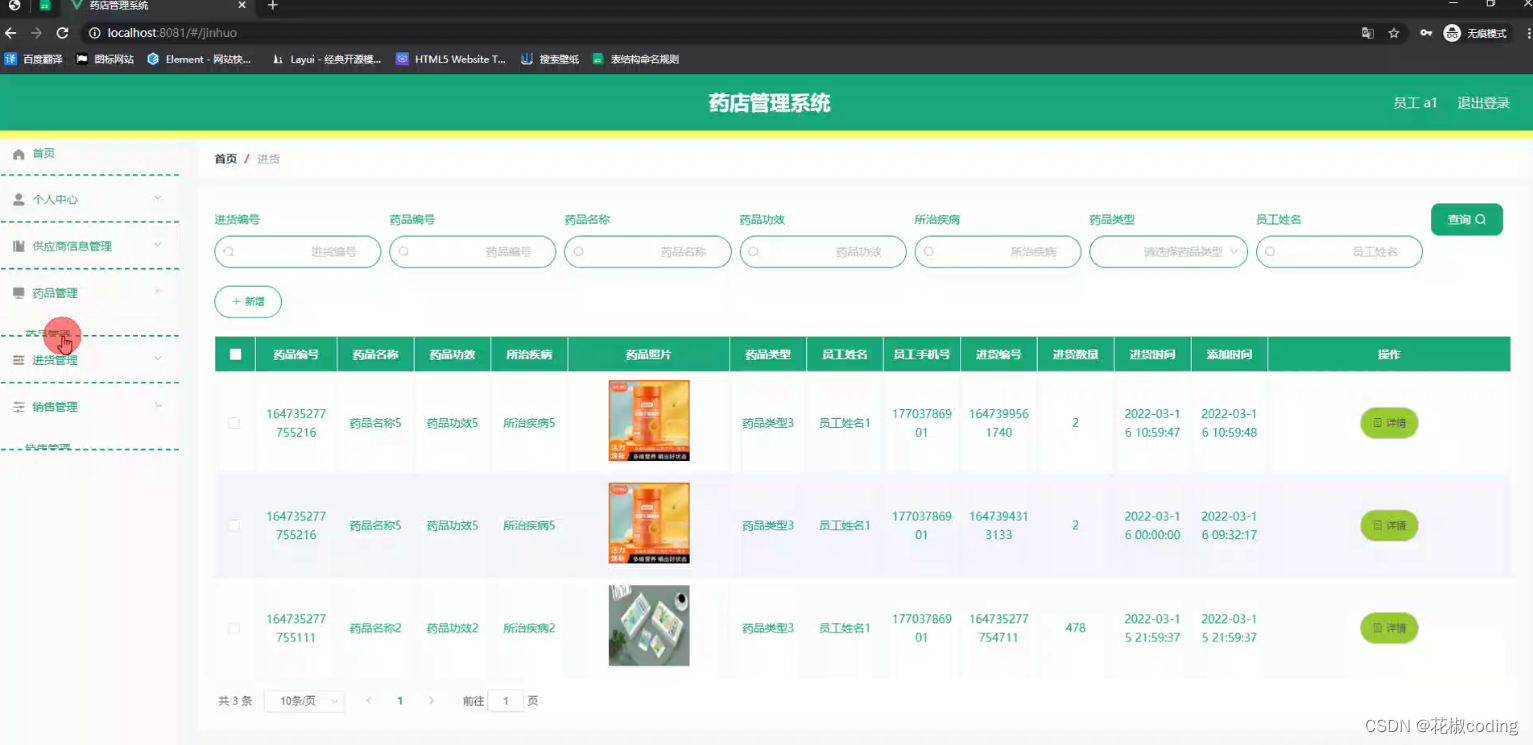
Task: Select the 进货管理 menu item
Action: (89, 360)
